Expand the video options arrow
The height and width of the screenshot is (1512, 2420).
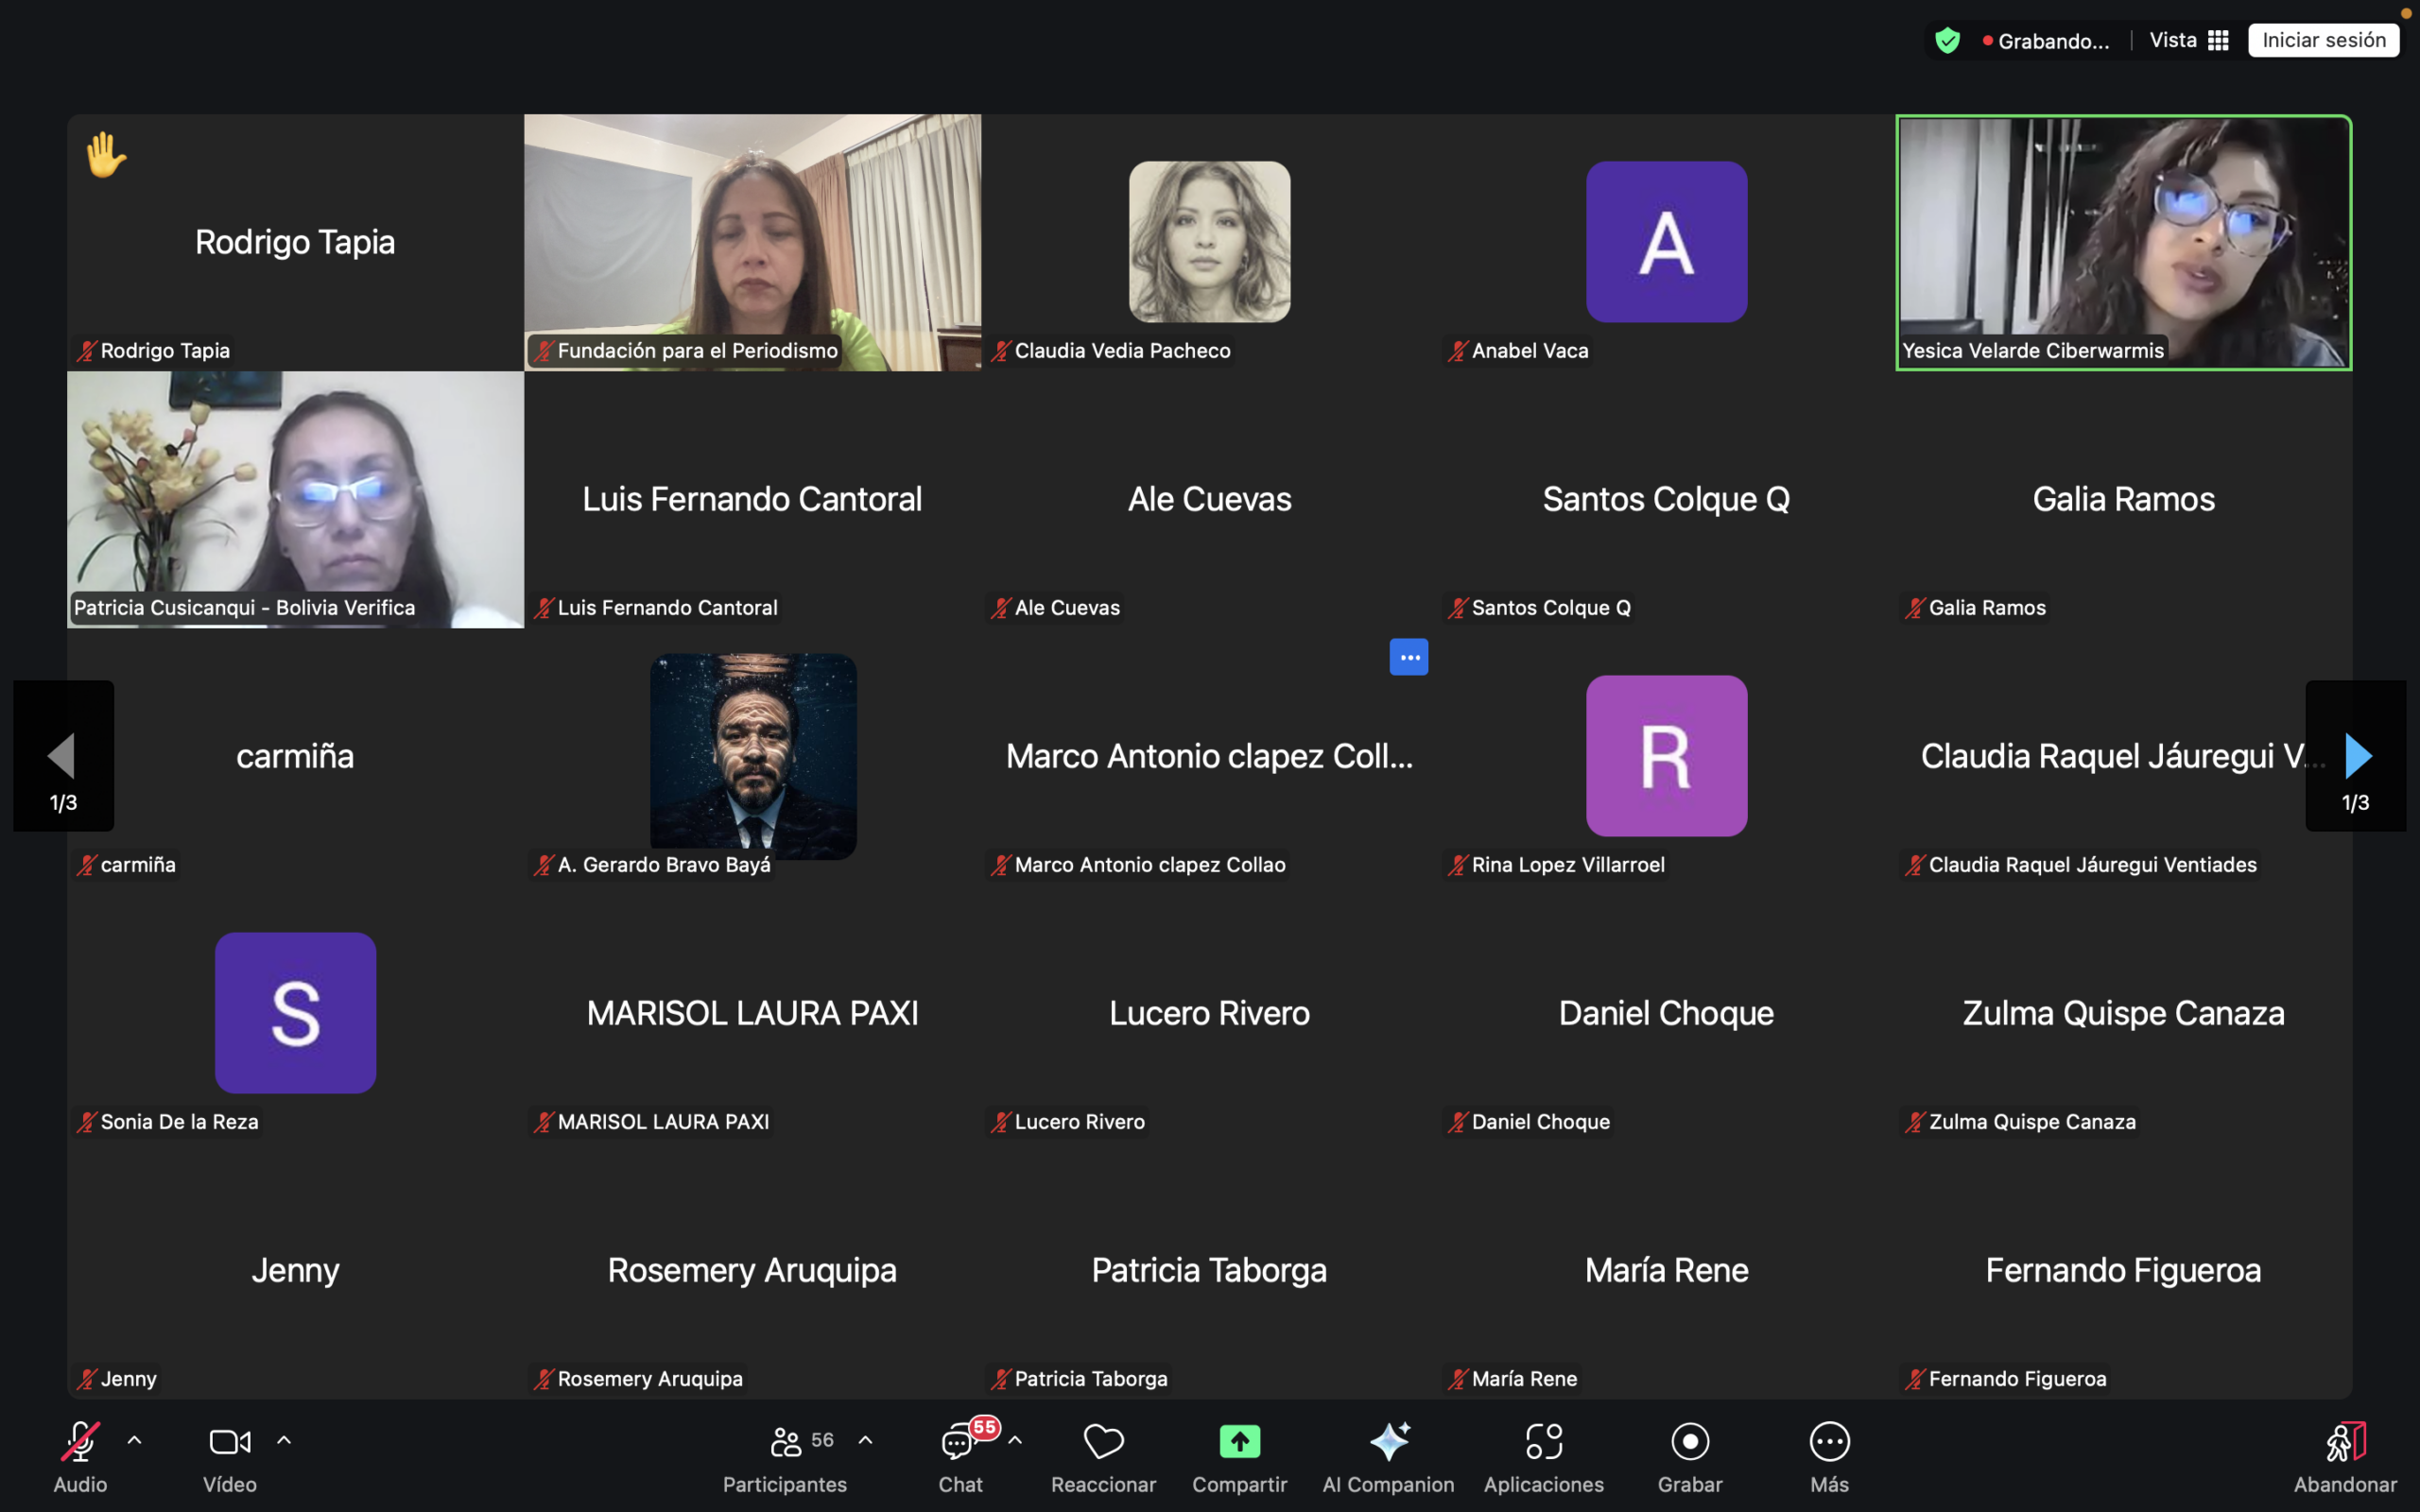[x=284, y=1440]
